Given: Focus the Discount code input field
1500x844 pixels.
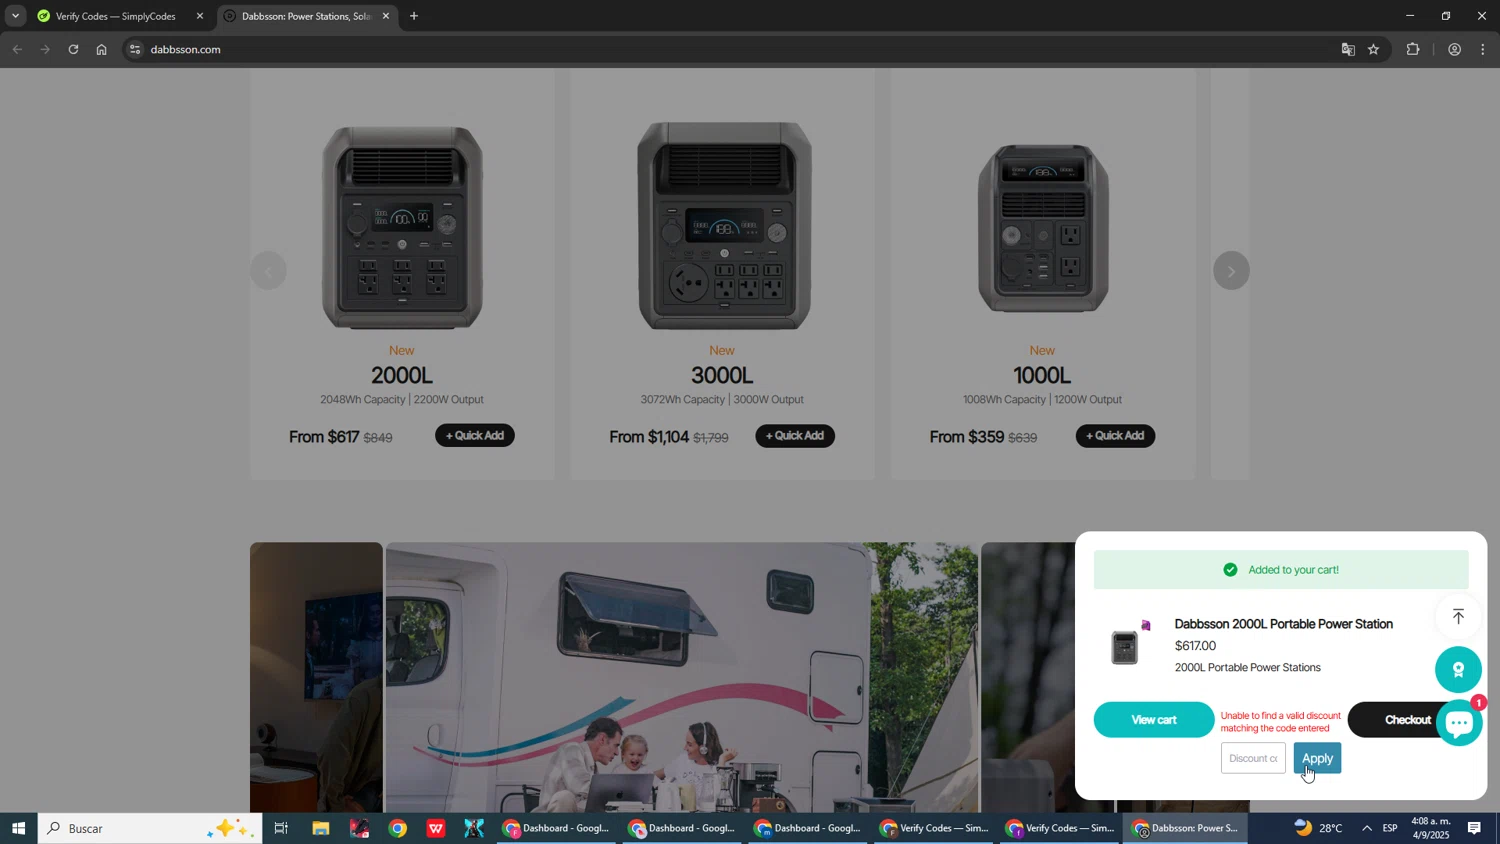Looking at the screenshot, I should (x=1253, y=758).
